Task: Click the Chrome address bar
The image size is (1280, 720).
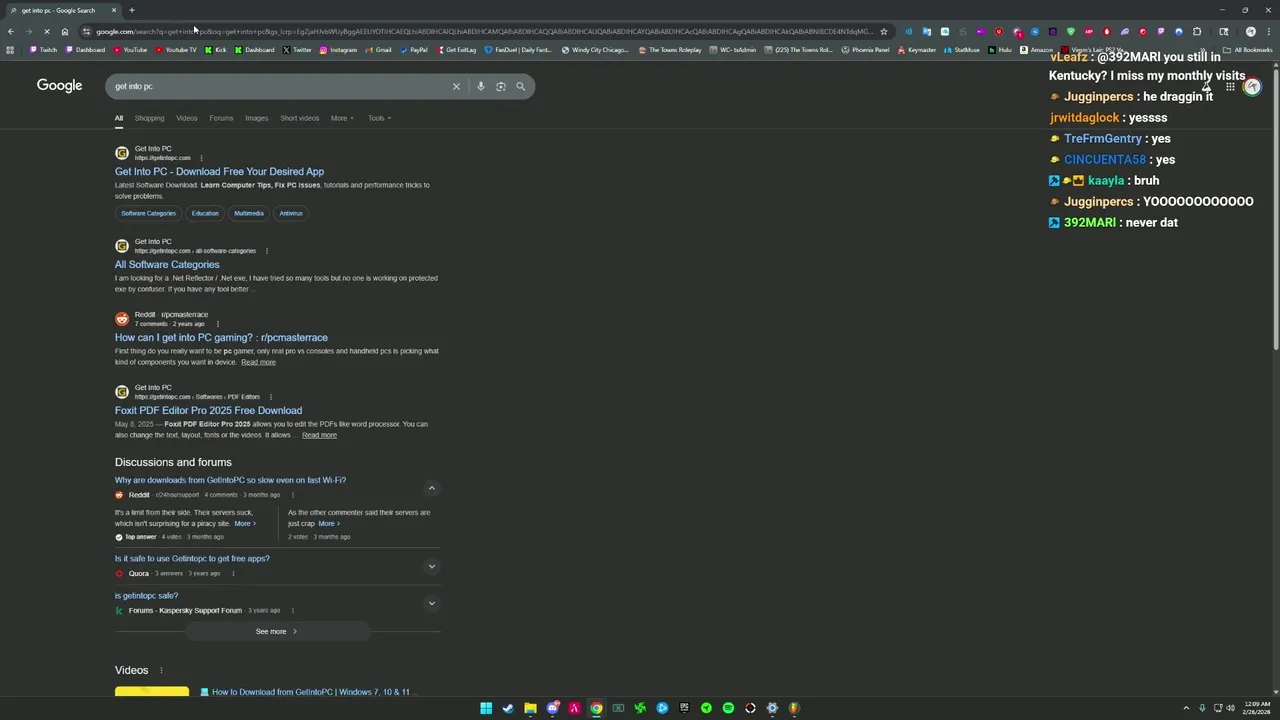Action: pyautogui.click(x=485, y=31)
